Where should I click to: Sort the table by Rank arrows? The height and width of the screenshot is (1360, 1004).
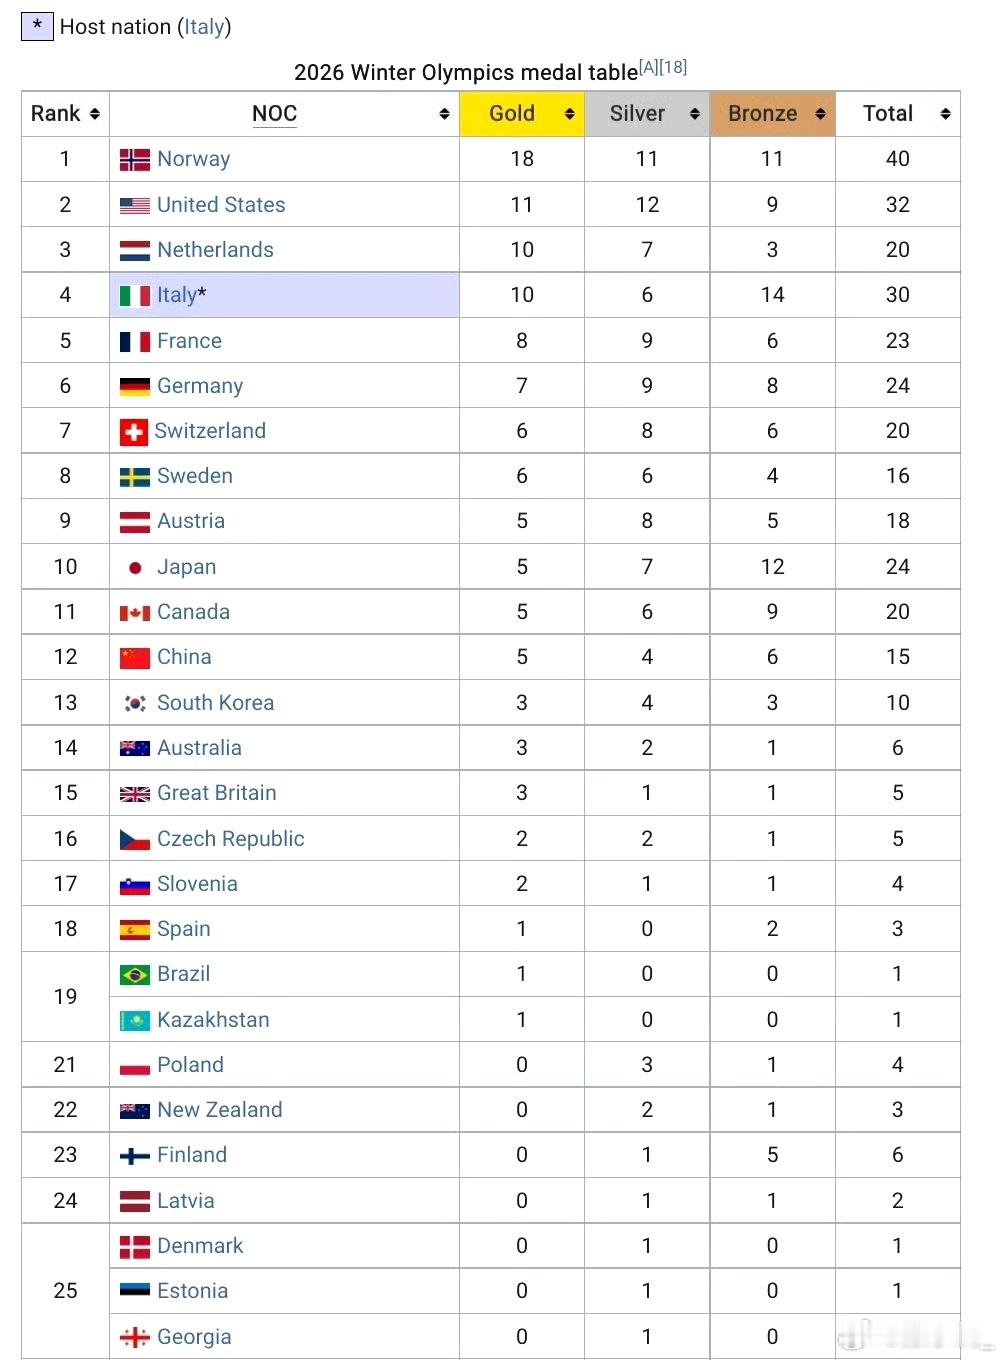click(x=95, y=114)
